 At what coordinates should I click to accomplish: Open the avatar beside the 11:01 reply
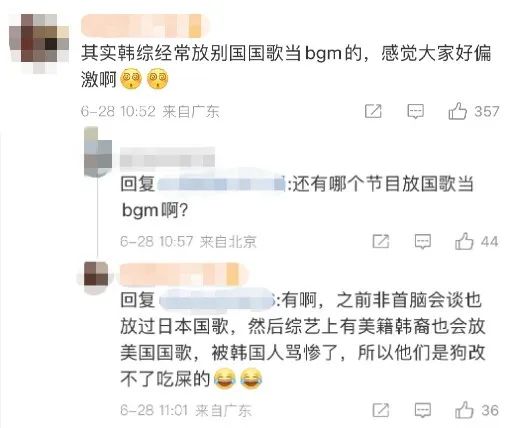click(96, 277)
